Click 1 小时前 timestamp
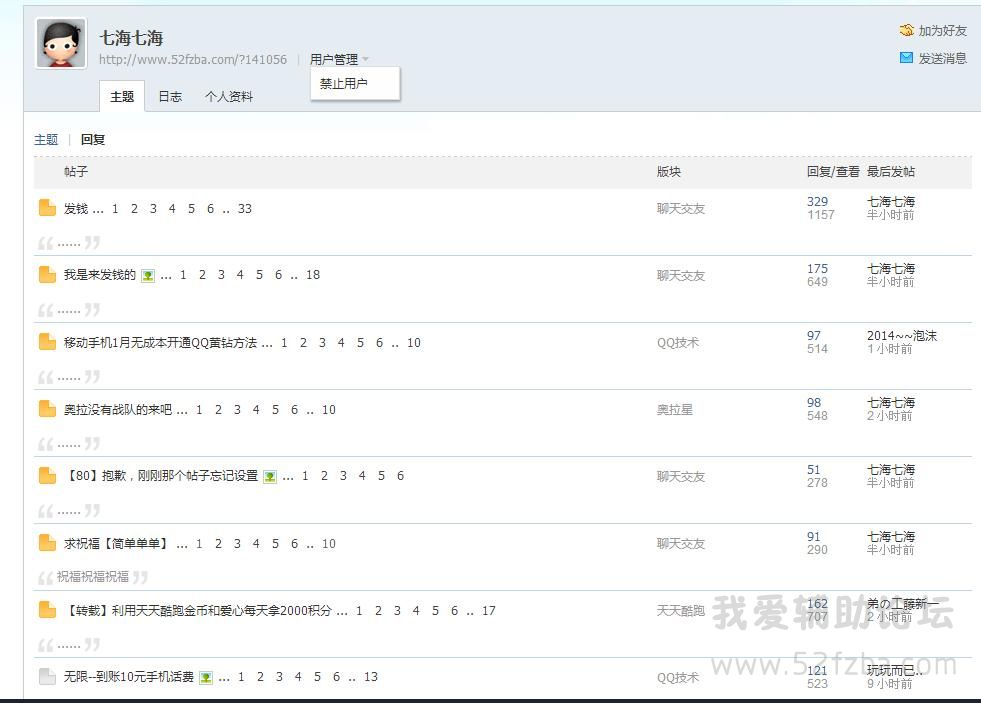This screenshot has width=981, height=703. pos(890,349)
